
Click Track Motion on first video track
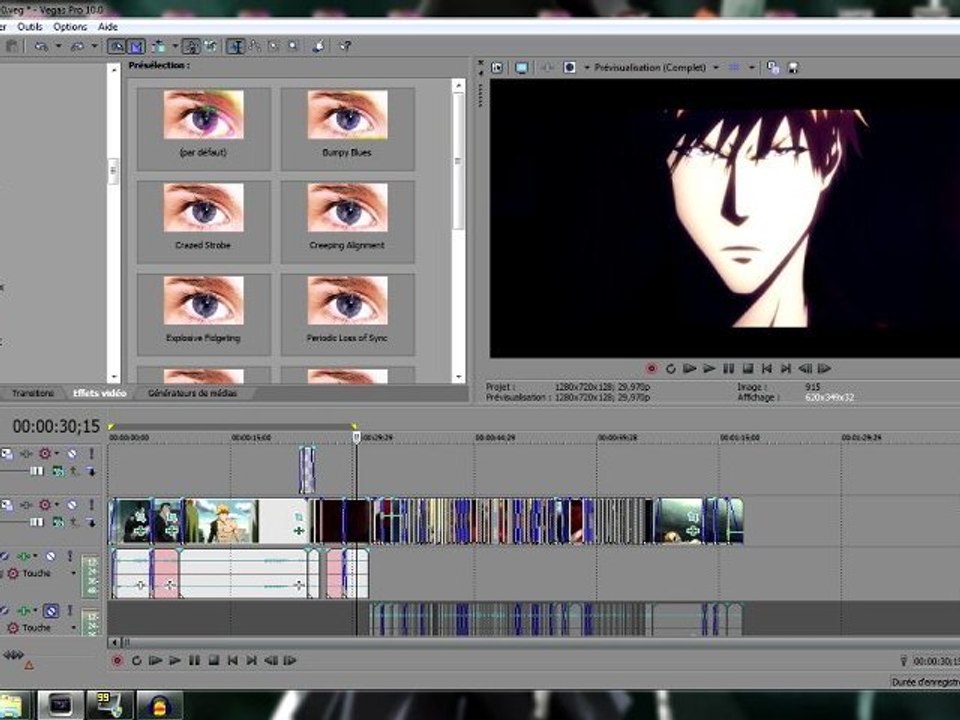7,454
